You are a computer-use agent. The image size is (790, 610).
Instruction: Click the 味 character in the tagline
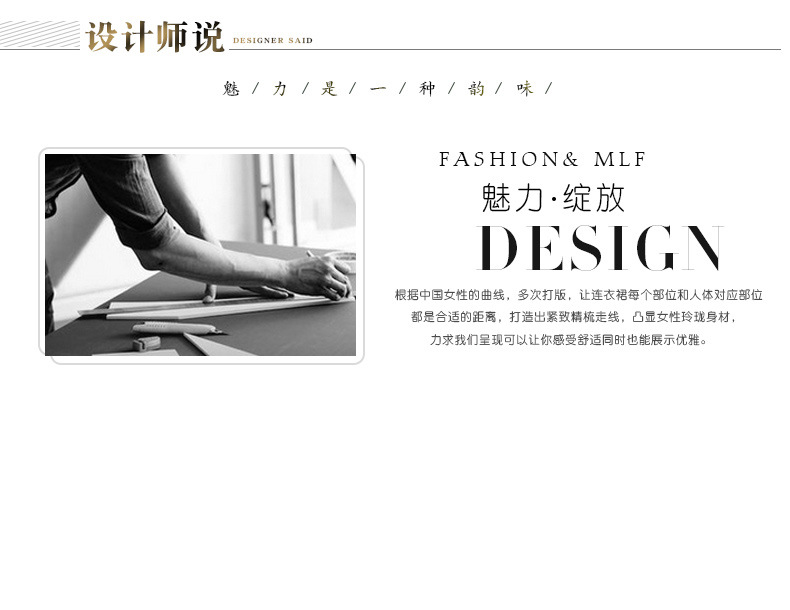point(524,89)
